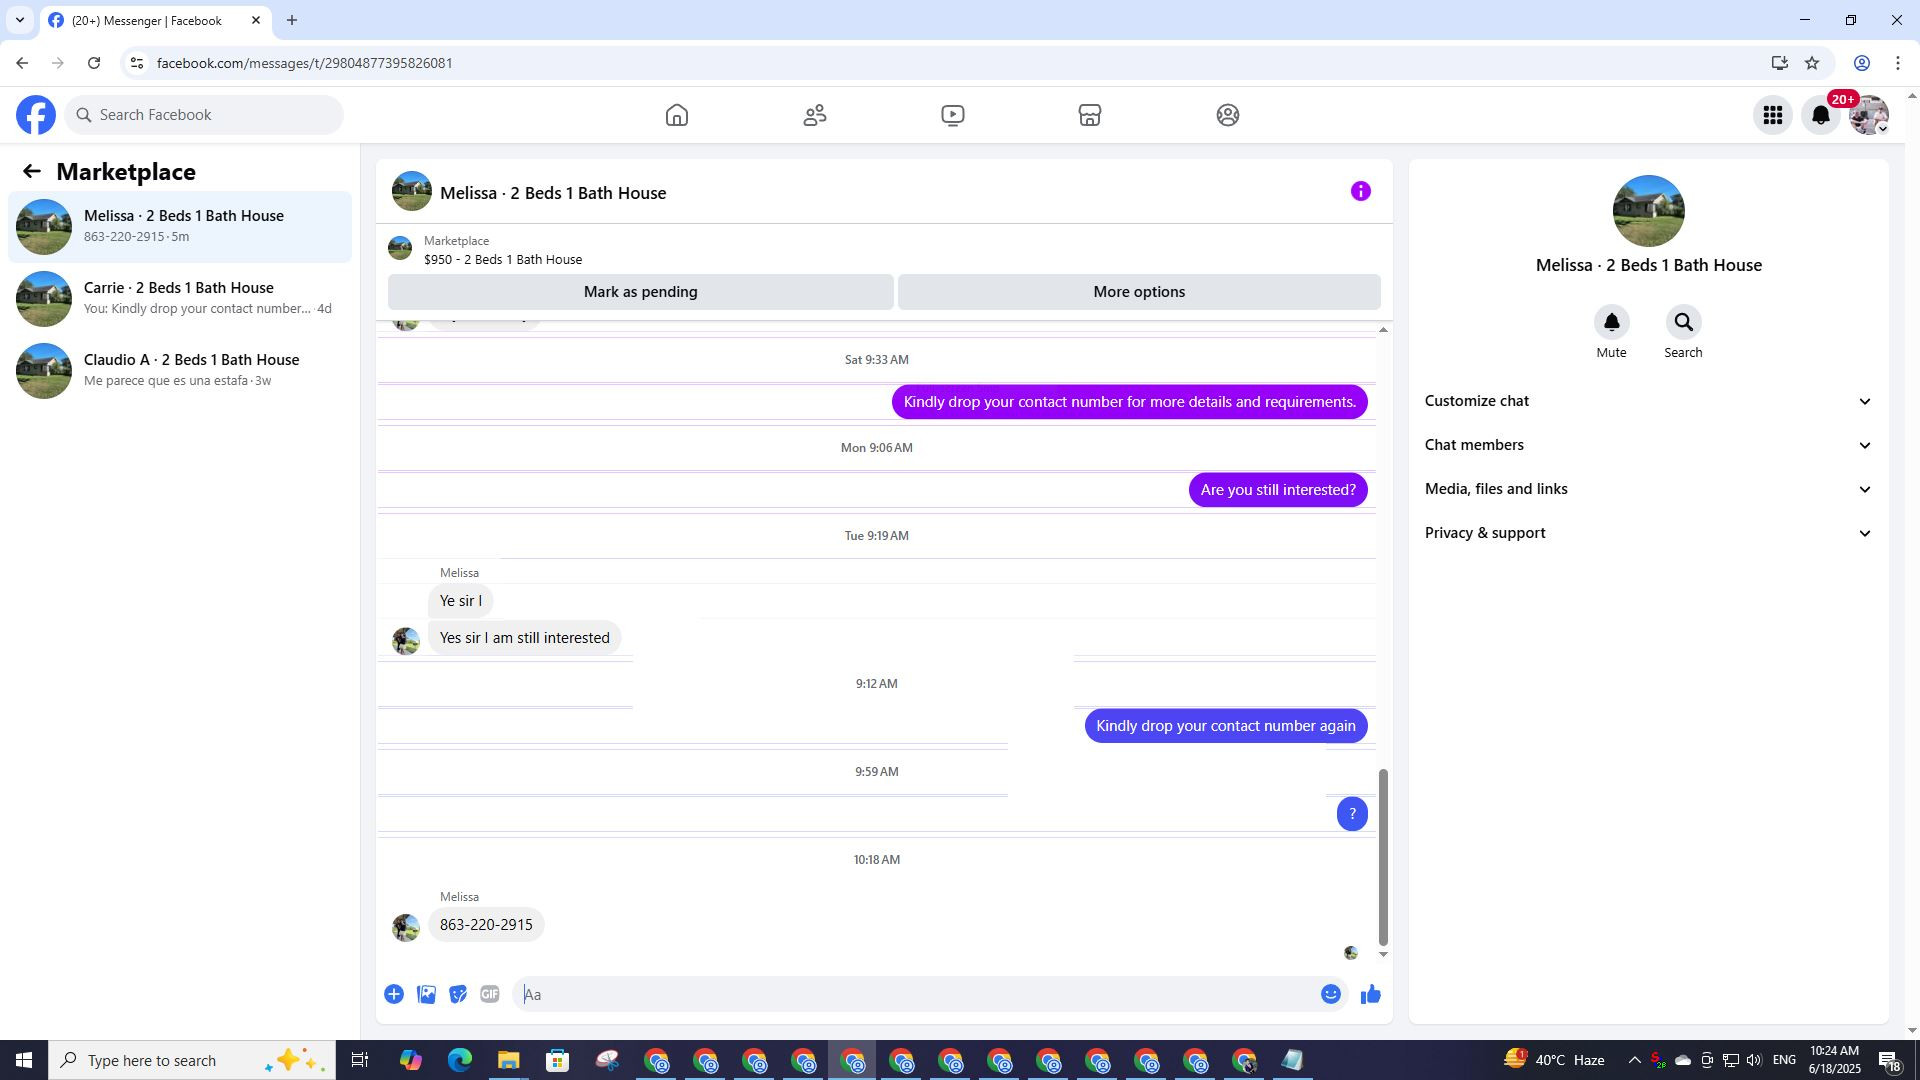Click the 'Are you still interested?' message

tap(1278, 490)
